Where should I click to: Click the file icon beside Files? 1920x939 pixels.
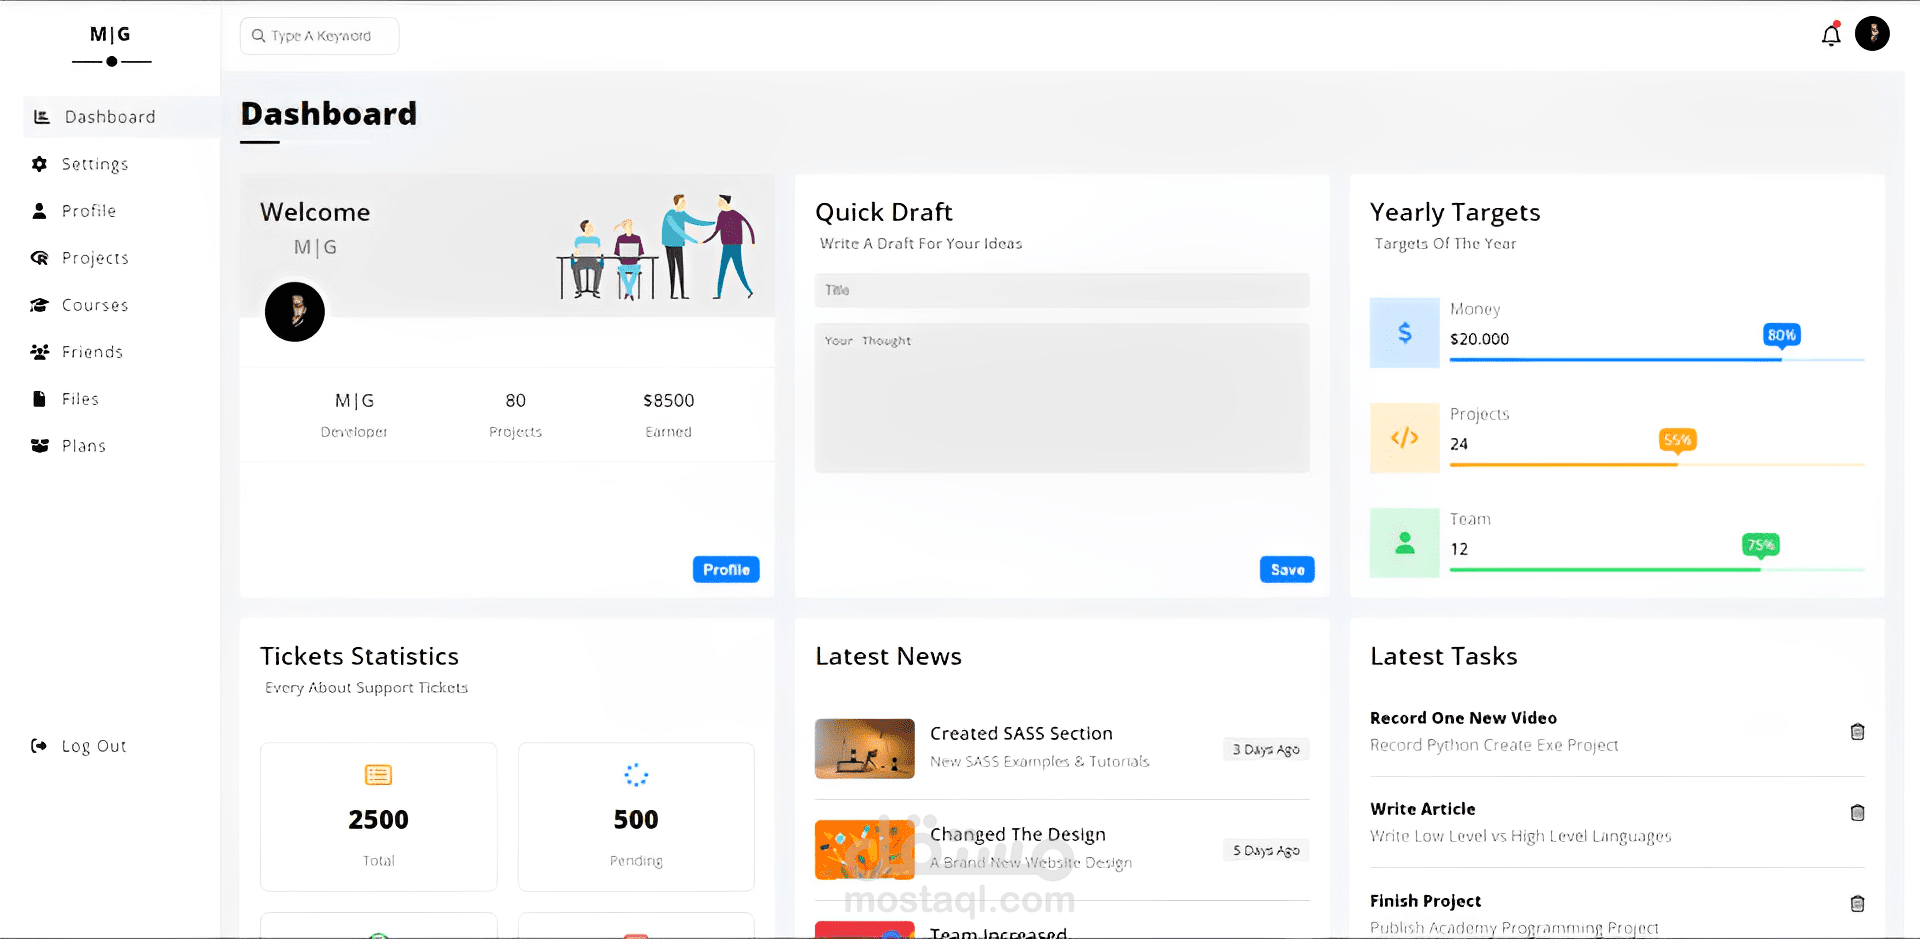tap(39, 399)
